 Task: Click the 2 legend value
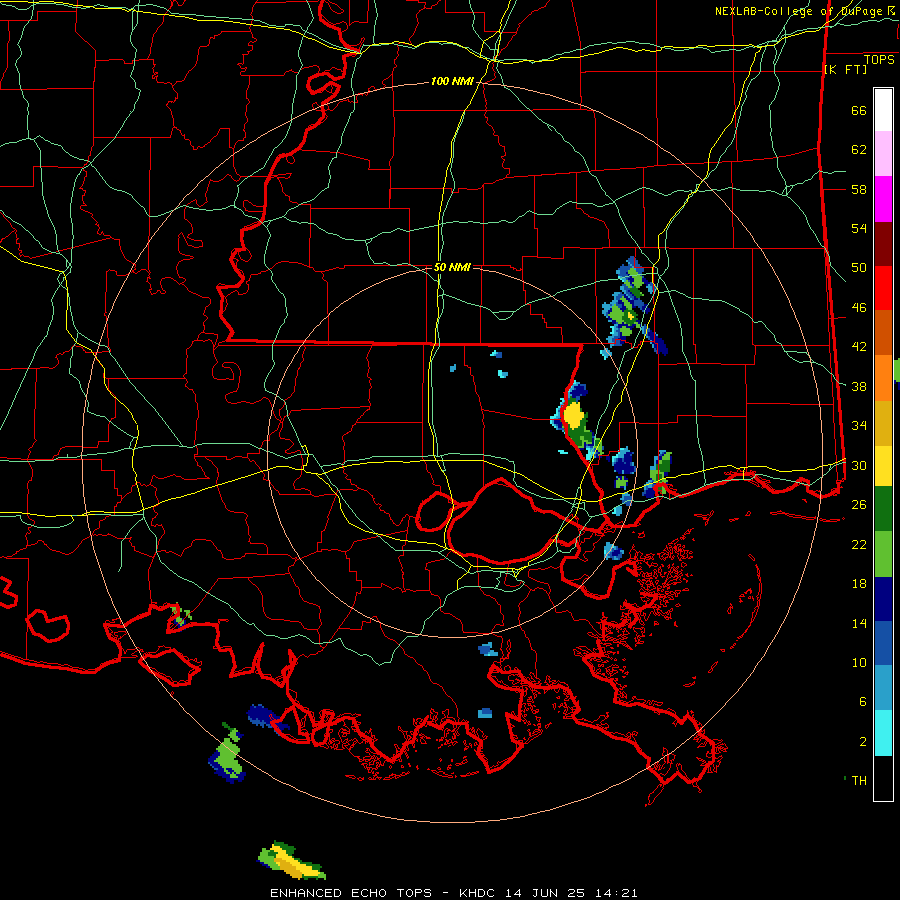862,741
